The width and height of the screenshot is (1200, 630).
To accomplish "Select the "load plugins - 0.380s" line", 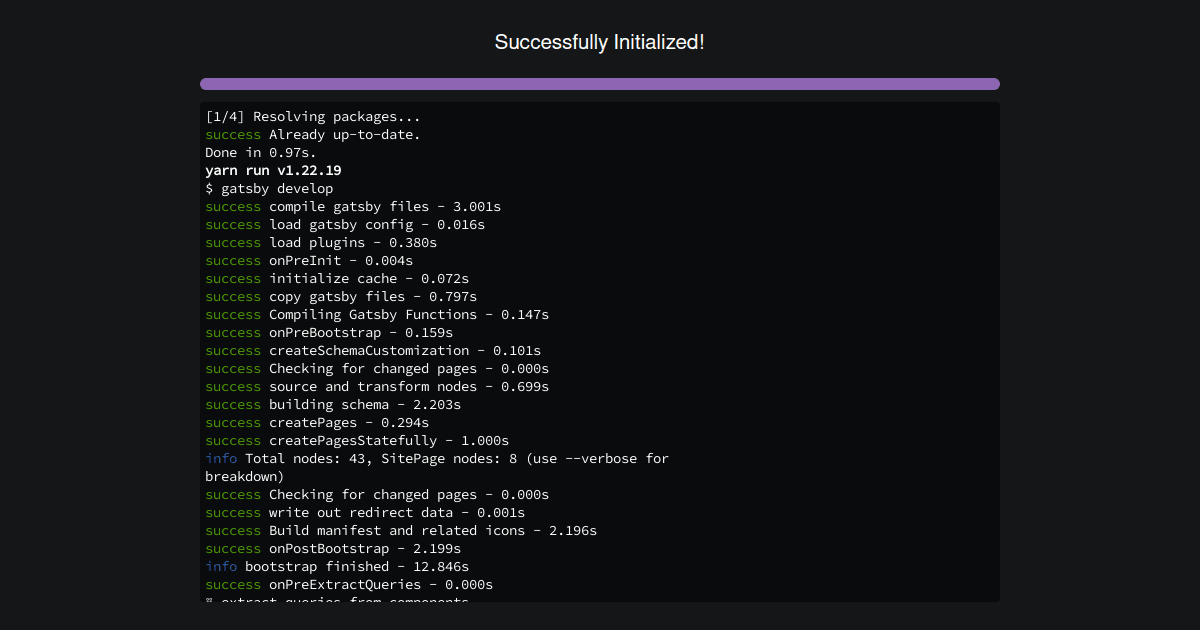I will point(321,243).
